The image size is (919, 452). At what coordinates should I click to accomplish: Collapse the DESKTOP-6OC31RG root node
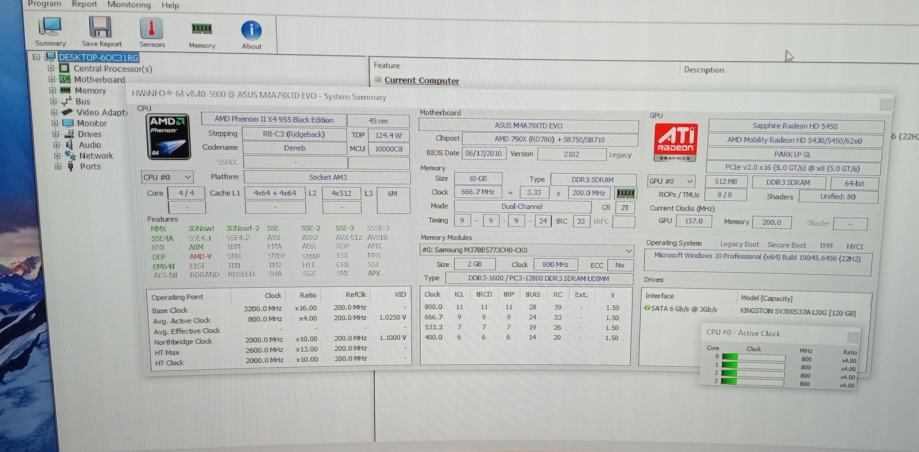pos(36,57)
